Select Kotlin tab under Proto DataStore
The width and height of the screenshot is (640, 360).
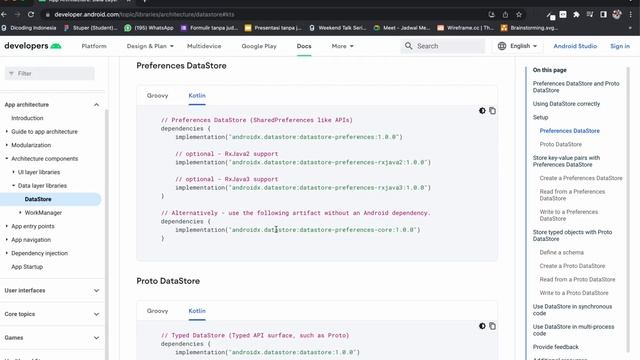pos(197,311)
